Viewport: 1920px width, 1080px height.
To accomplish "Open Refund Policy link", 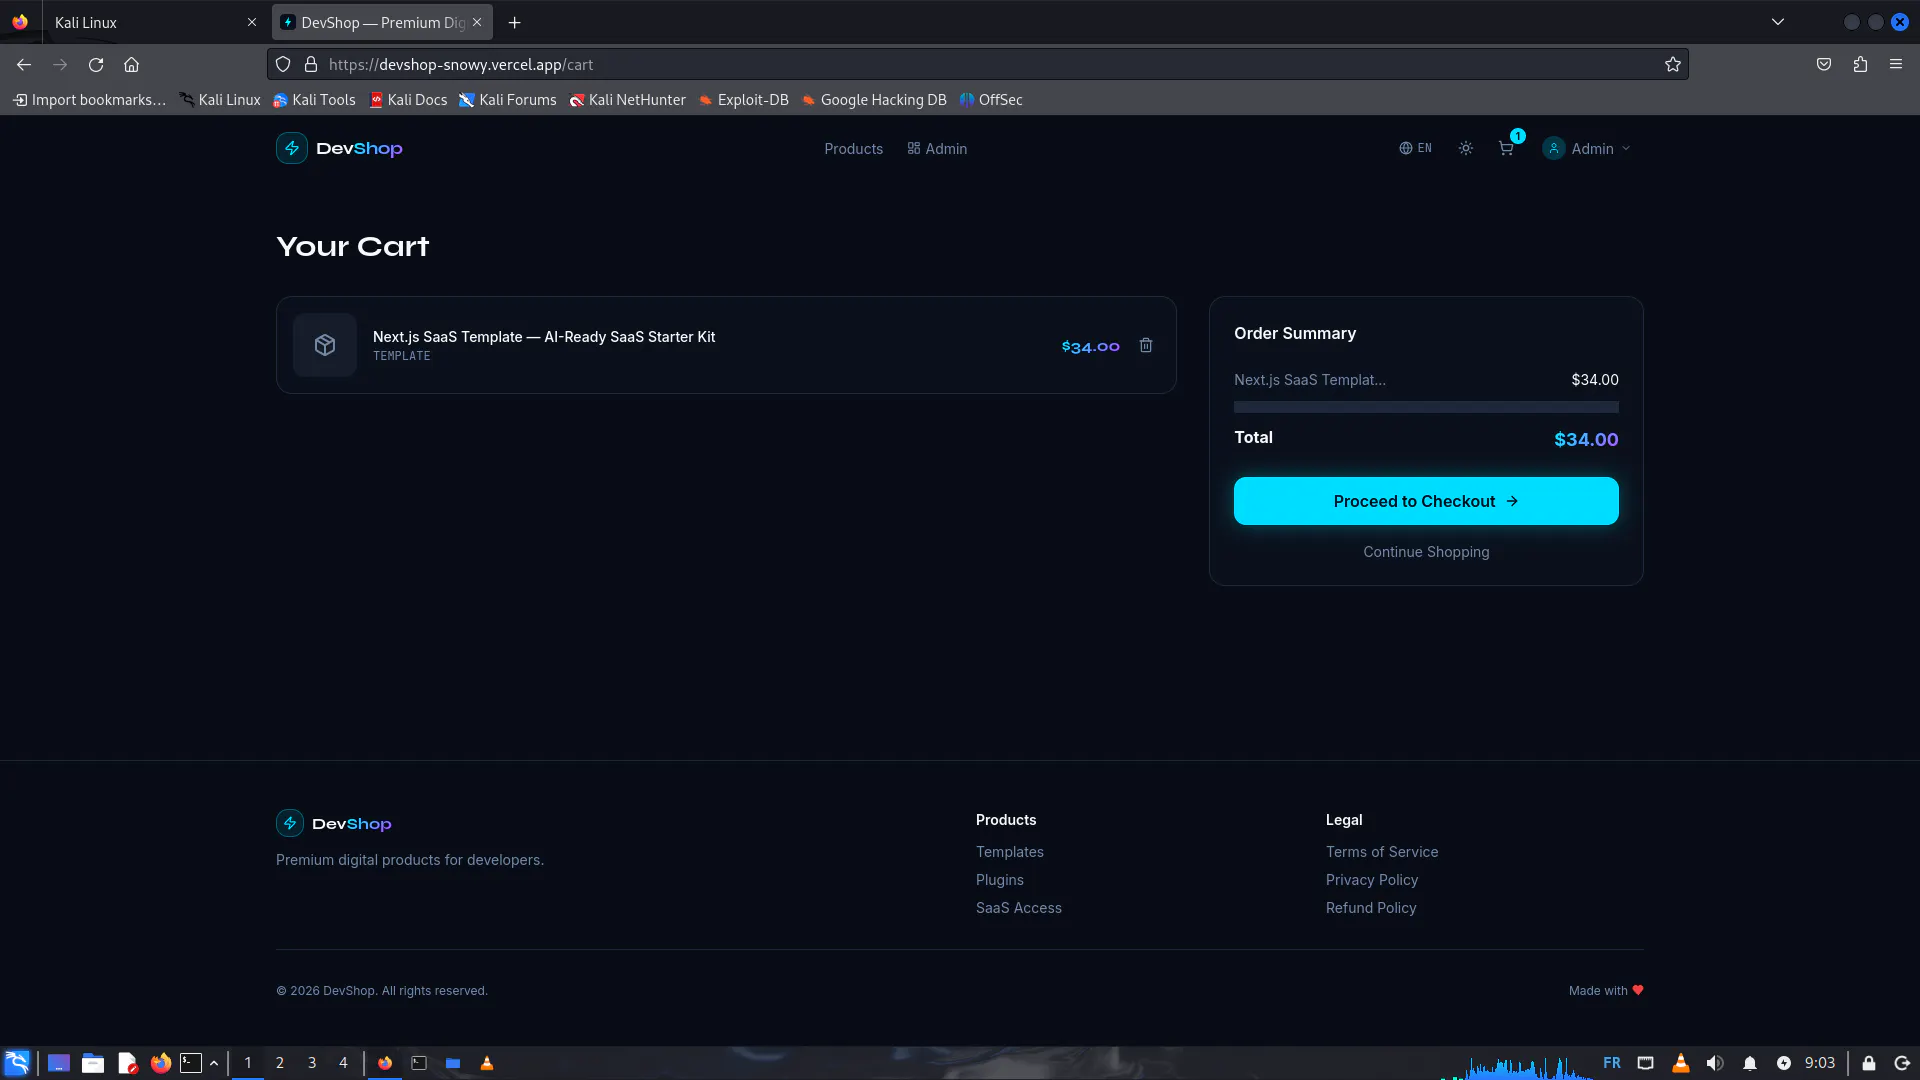I will [x=1371, y=908].
